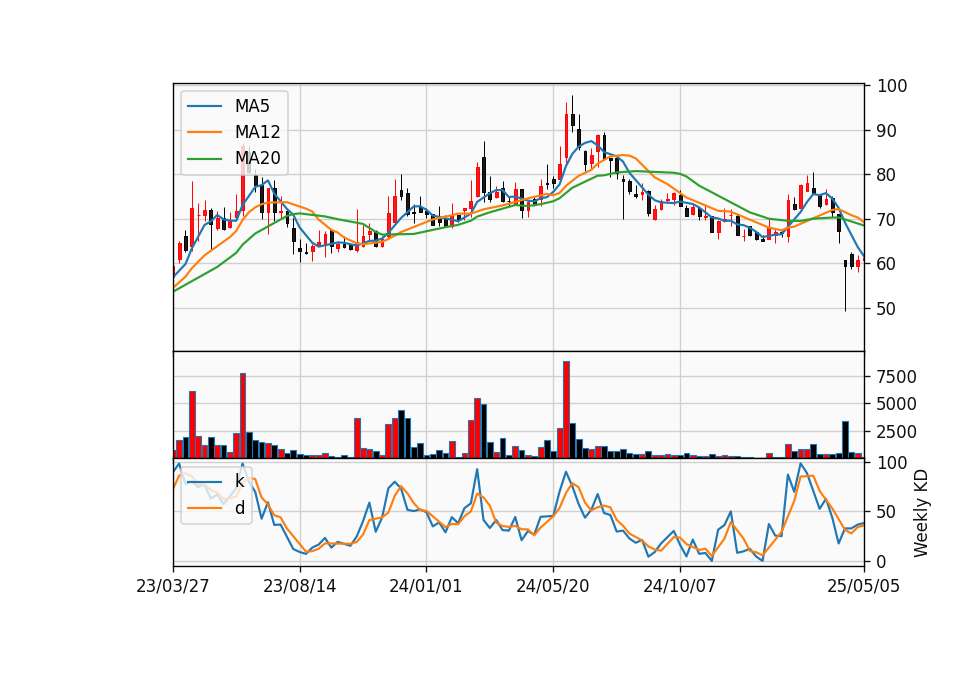Click volume axis value 2500
Image resolution: width=960 pixels, height=690 pixels.
pos(896,432)
